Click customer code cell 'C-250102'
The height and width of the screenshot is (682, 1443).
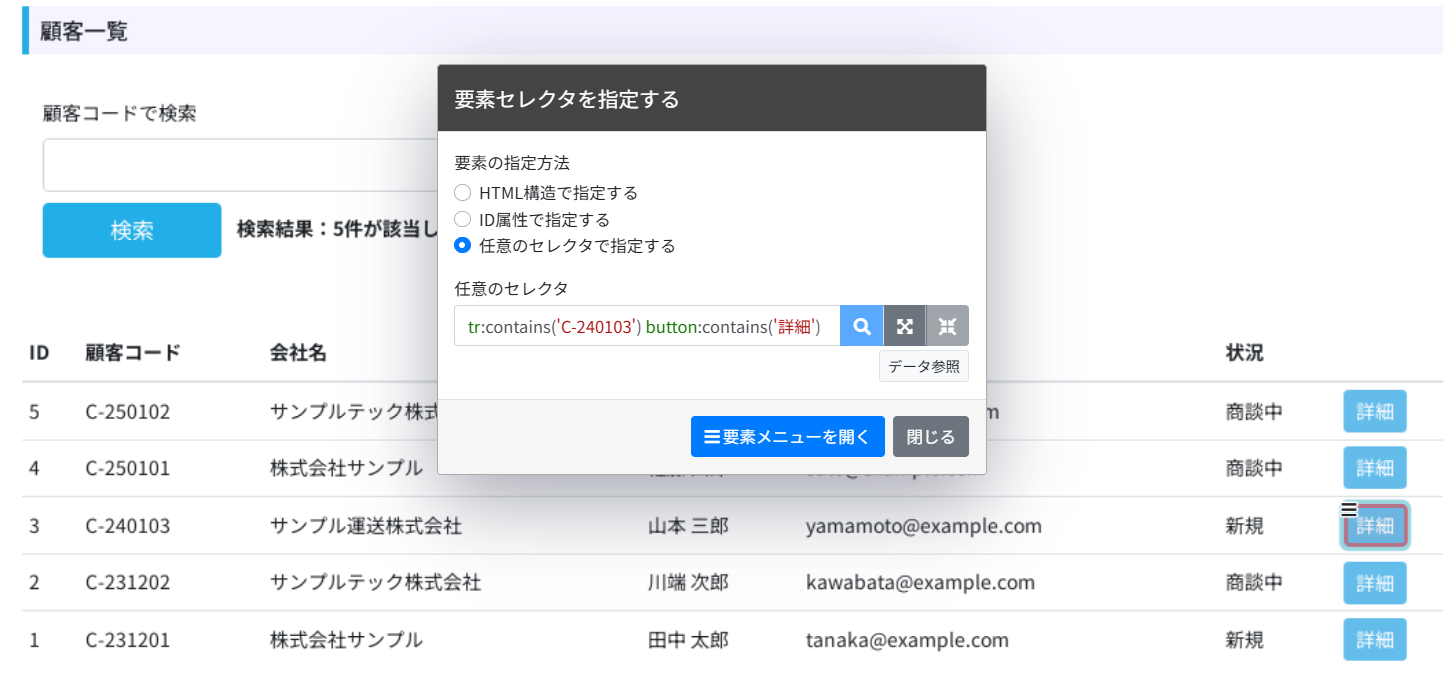pos(128,411)
